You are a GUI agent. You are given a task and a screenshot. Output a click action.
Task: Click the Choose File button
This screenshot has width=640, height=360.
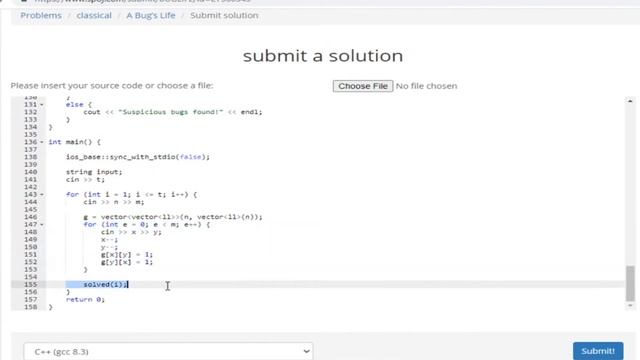coord(362,86)
